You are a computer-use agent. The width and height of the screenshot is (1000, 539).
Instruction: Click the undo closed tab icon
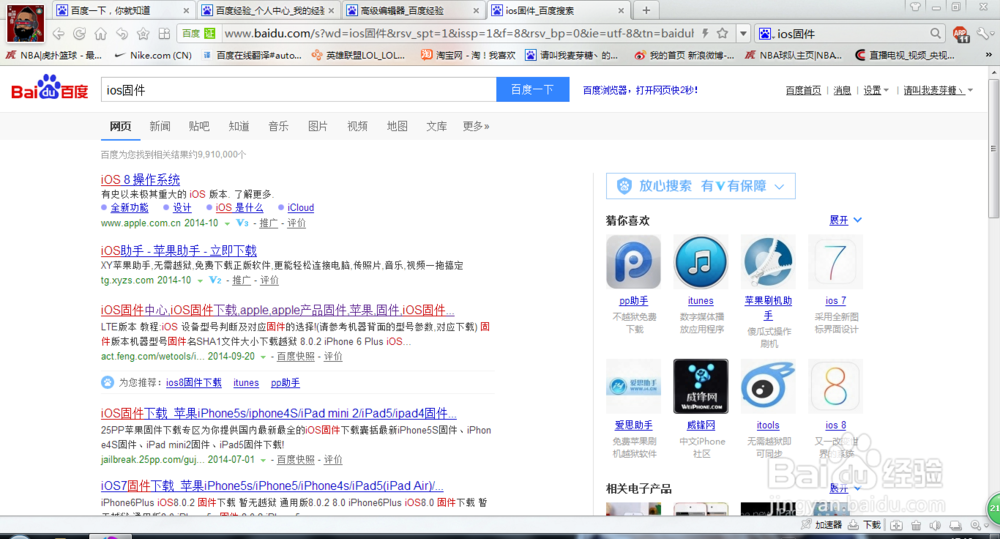(x=122, y=34)
